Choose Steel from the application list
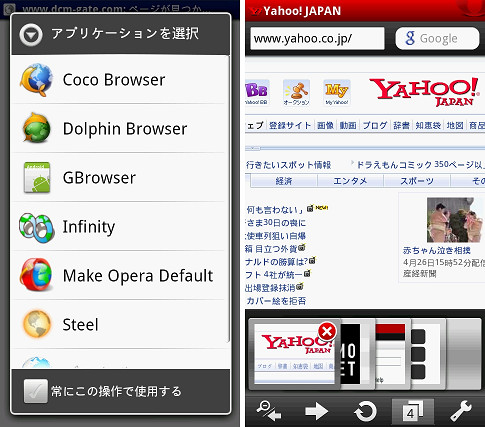Viewport: 485px width, 427px height. pyautogui.click(x=120, y=324)
